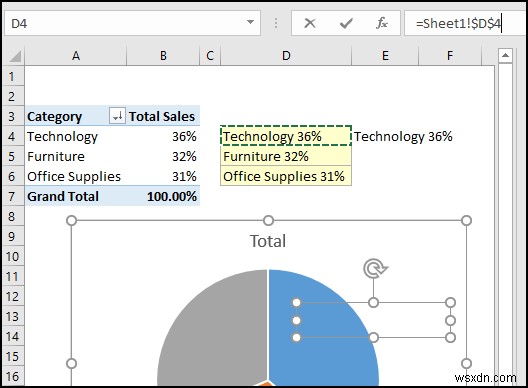The width and height of the screenshot is (528, 388).
Task: Click the formula bar options dots
Action: click(x=276, y=23)
